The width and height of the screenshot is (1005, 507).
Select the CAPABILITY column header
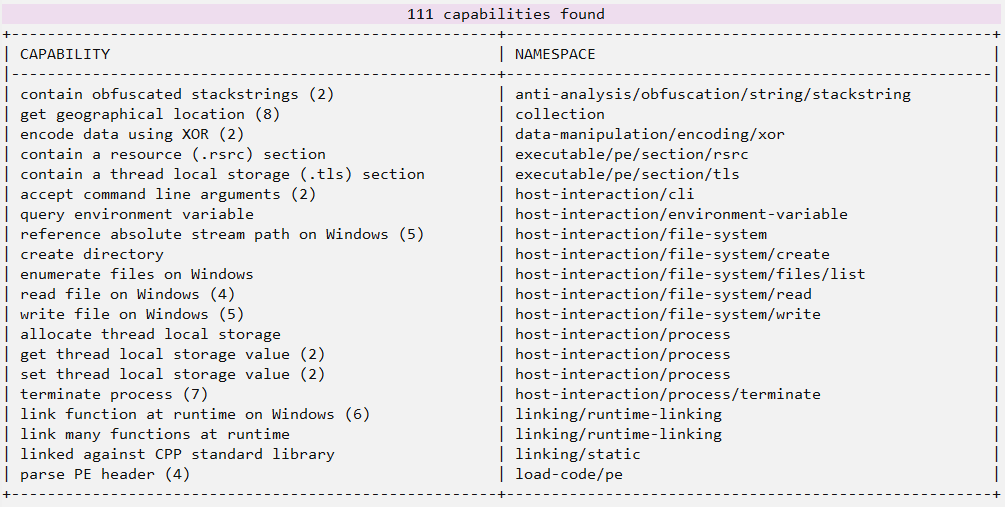[x=65, y=54]
